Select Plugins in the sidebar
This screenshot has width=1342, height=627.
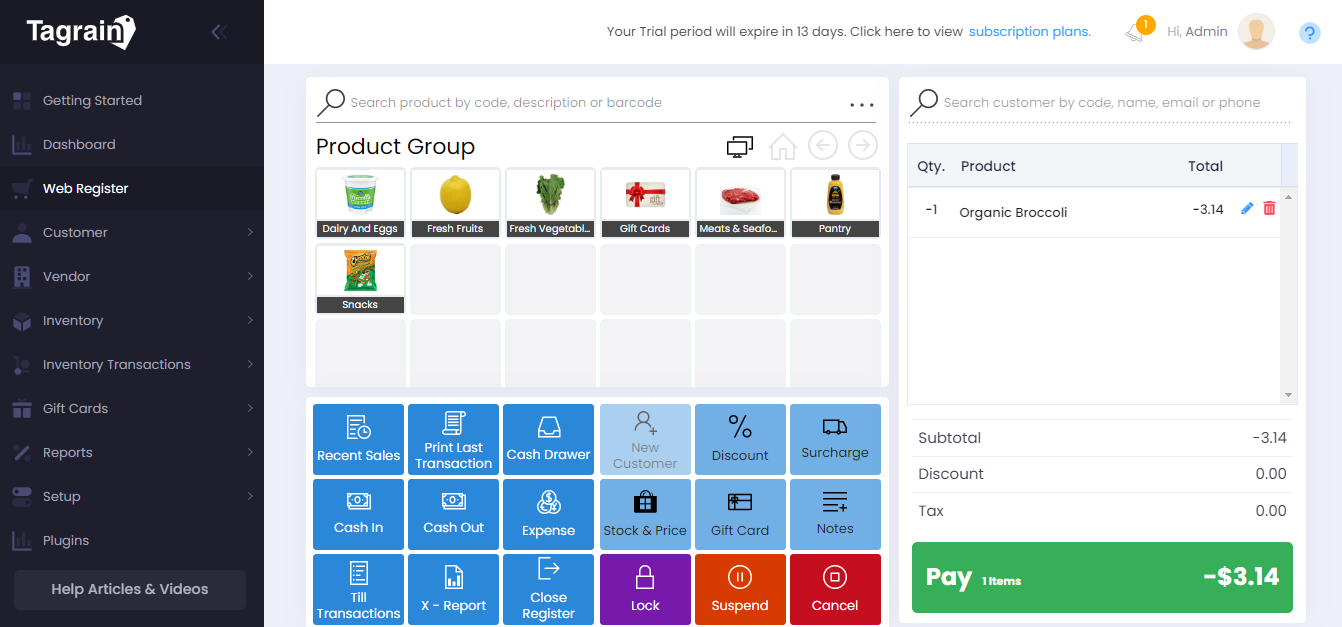[x=66, y=540]
